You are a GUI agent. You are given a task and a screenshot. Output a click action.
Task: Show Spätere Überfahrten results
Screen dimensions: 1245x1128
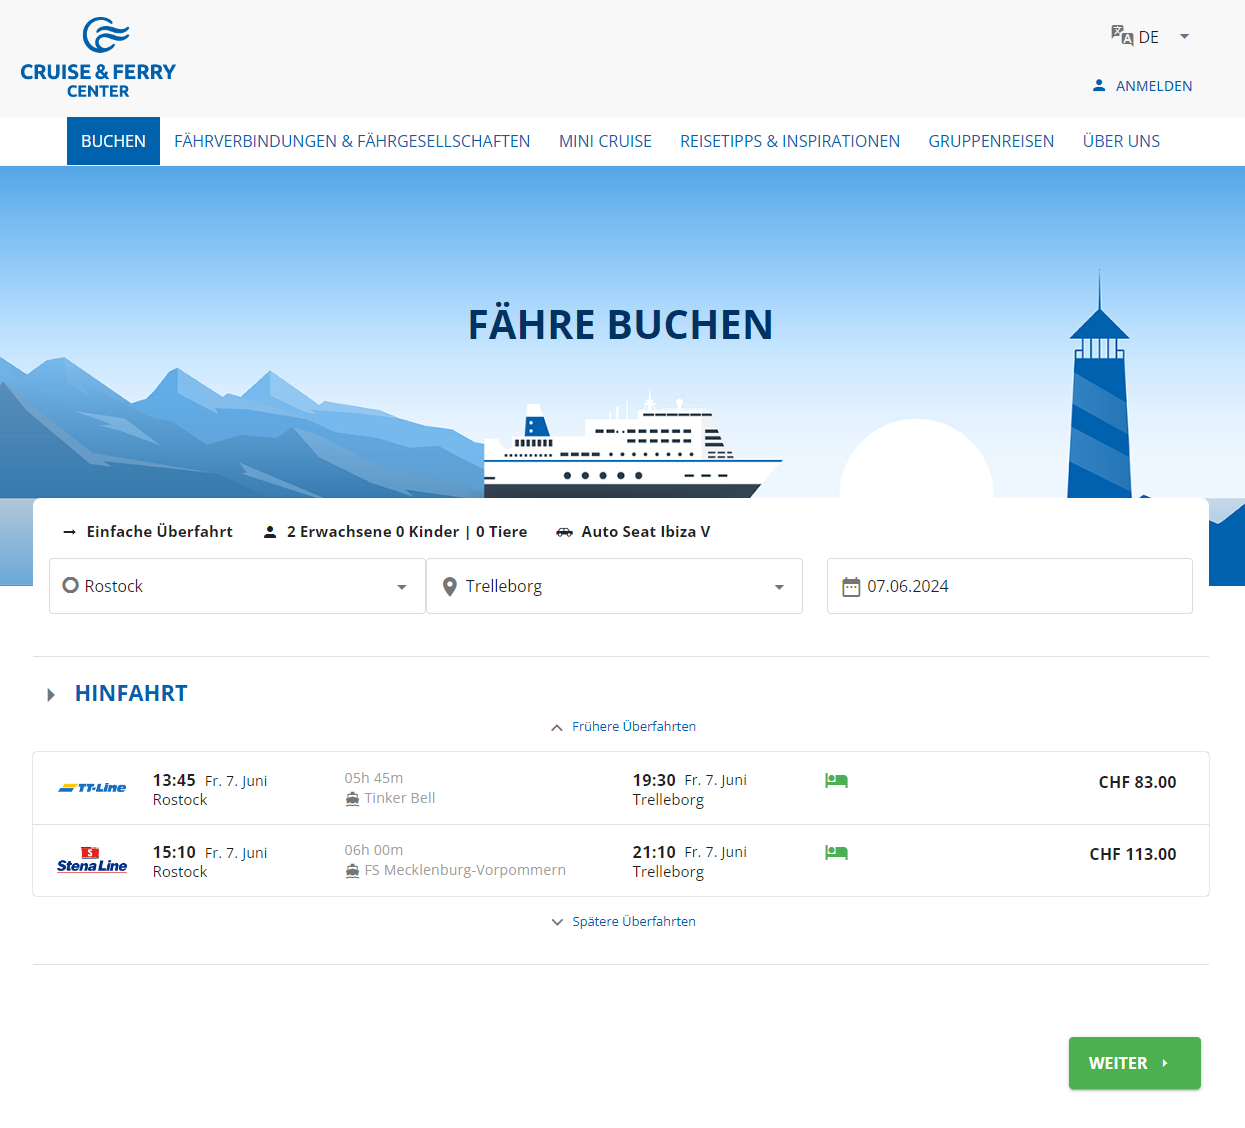pyautogui.click(x=622, y=921)
